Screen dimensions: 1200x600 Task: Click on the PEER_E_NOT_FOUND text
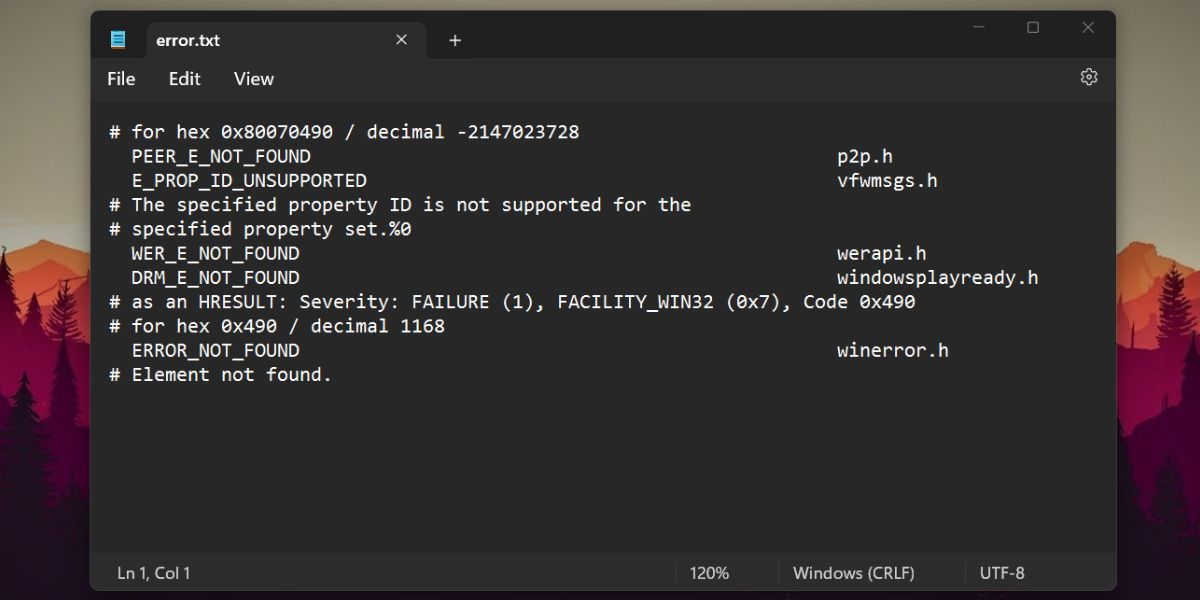pyautogui.click(x=221, y=157)
